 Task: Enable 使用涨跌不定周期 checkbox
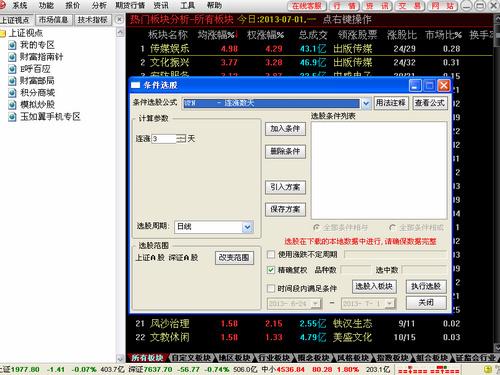(x=271, y=255)
